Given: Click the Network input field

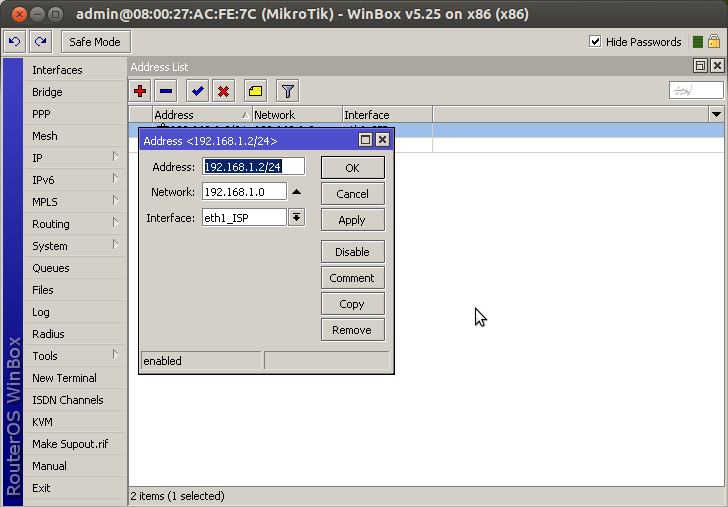Looking at the screenshot, I should [x=244, y=192].
